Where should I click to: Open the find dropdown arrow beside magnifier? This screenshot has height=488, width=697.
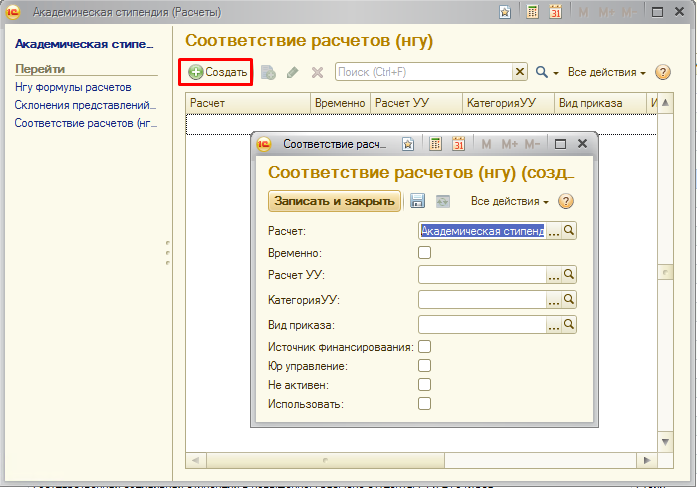click(x=556, y=73)
